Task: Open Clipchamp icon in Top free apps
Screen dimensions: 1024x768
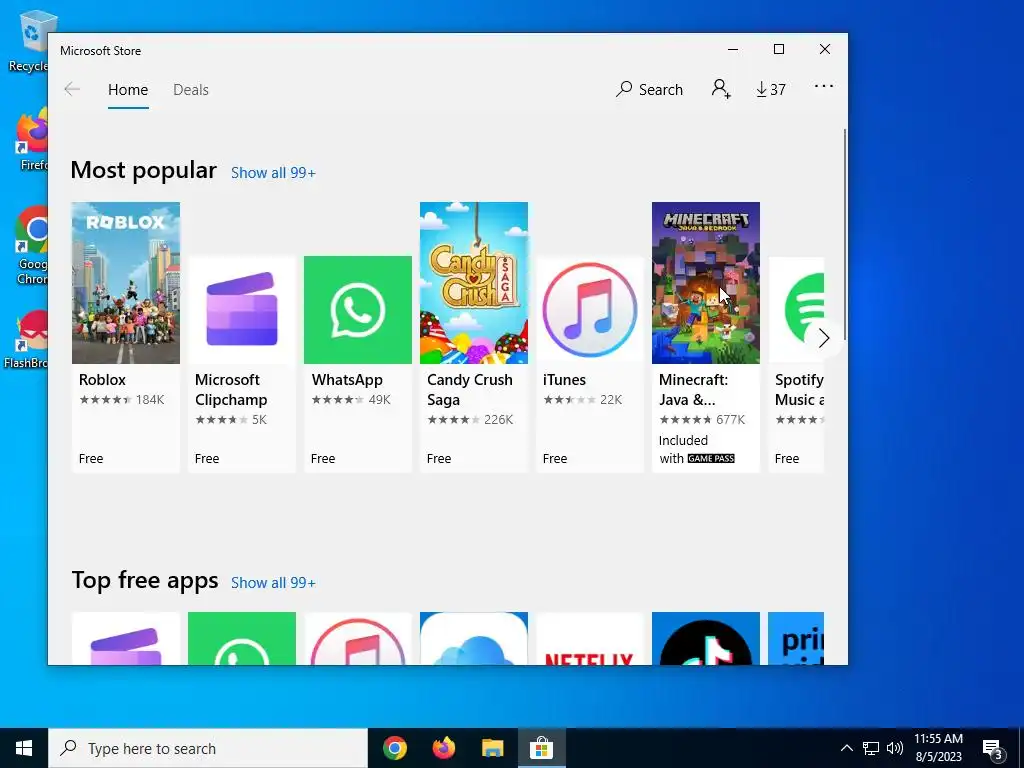Action: [125, 638]
